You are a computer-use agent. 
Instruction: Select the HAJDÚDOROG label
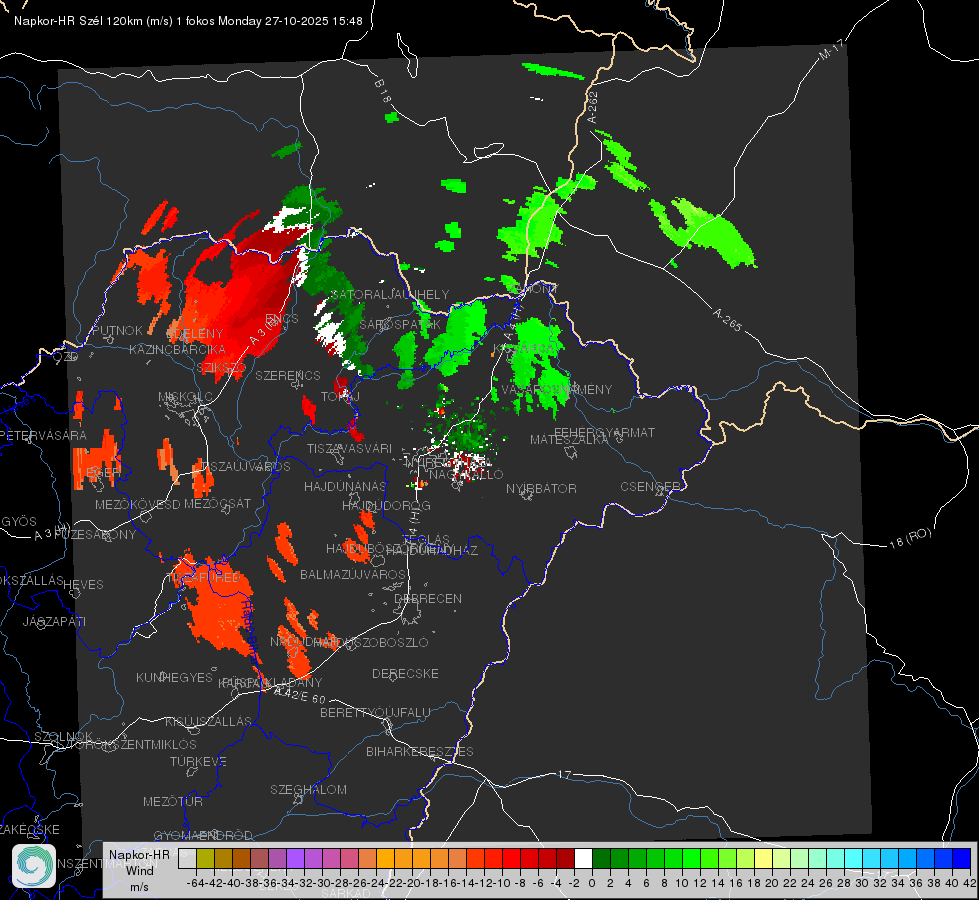386,505
